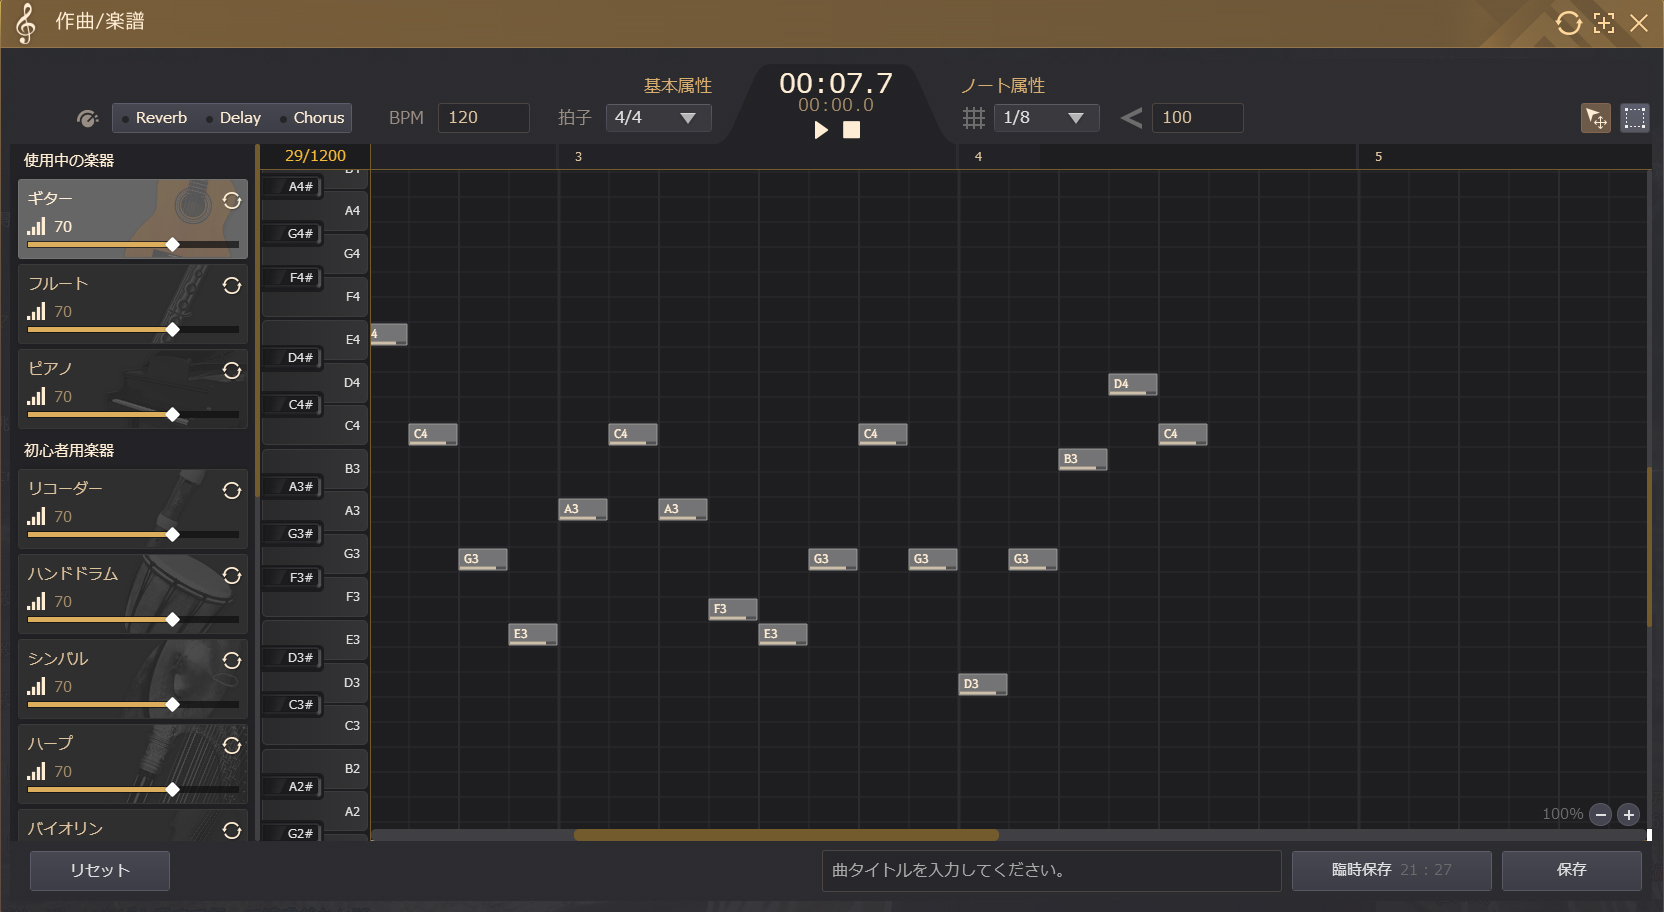1664x912 pixels.
Task: Expand the 1/8 note length dropdown
Action: click(1046, 118)
